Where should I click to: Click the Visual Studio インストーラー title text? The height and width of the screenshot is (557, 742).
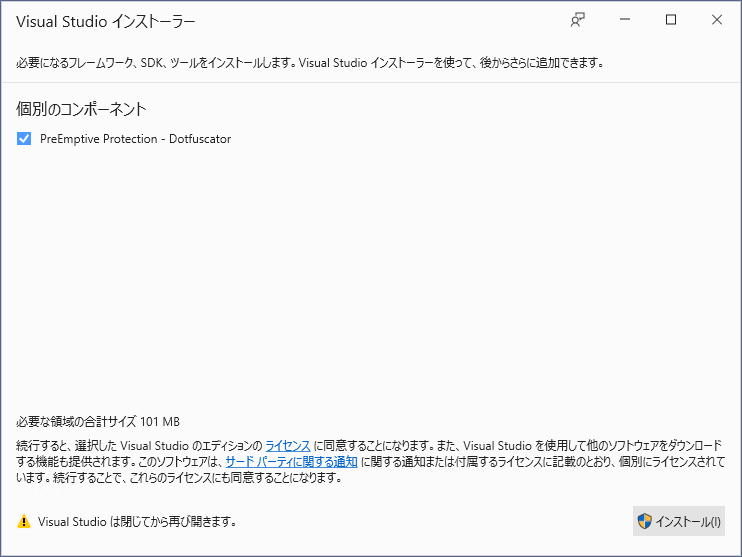[106, 22]
